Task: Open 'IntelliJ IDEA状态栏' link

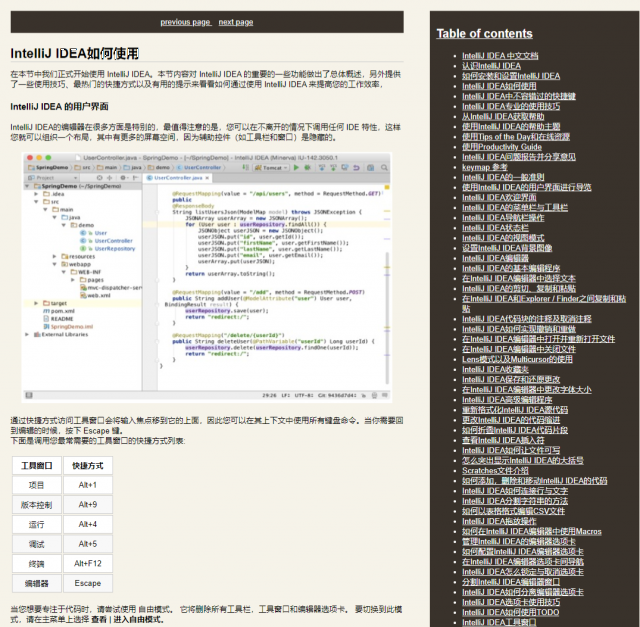Action: (x=495, y=228)
